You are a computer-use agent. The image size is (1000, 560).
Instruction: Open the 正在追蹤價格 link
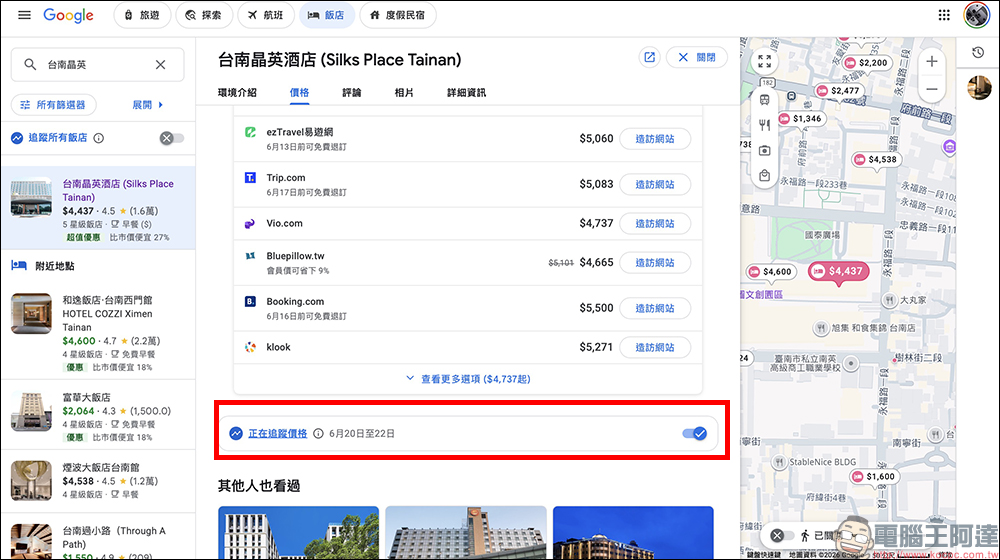(x=277, y=434)
